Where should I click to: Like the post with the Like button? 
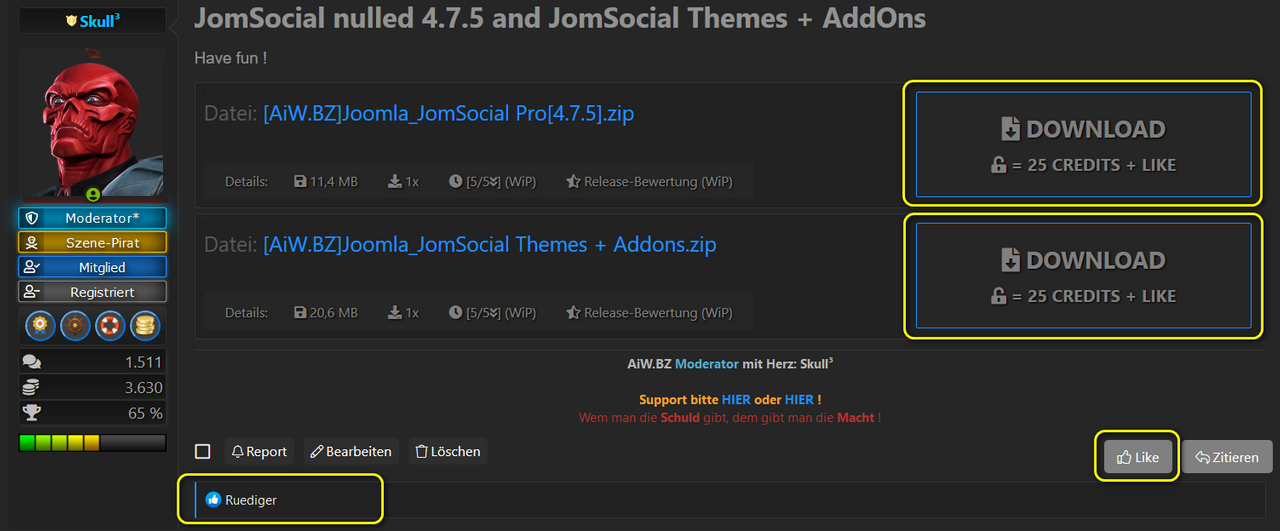click(1138, 457)
